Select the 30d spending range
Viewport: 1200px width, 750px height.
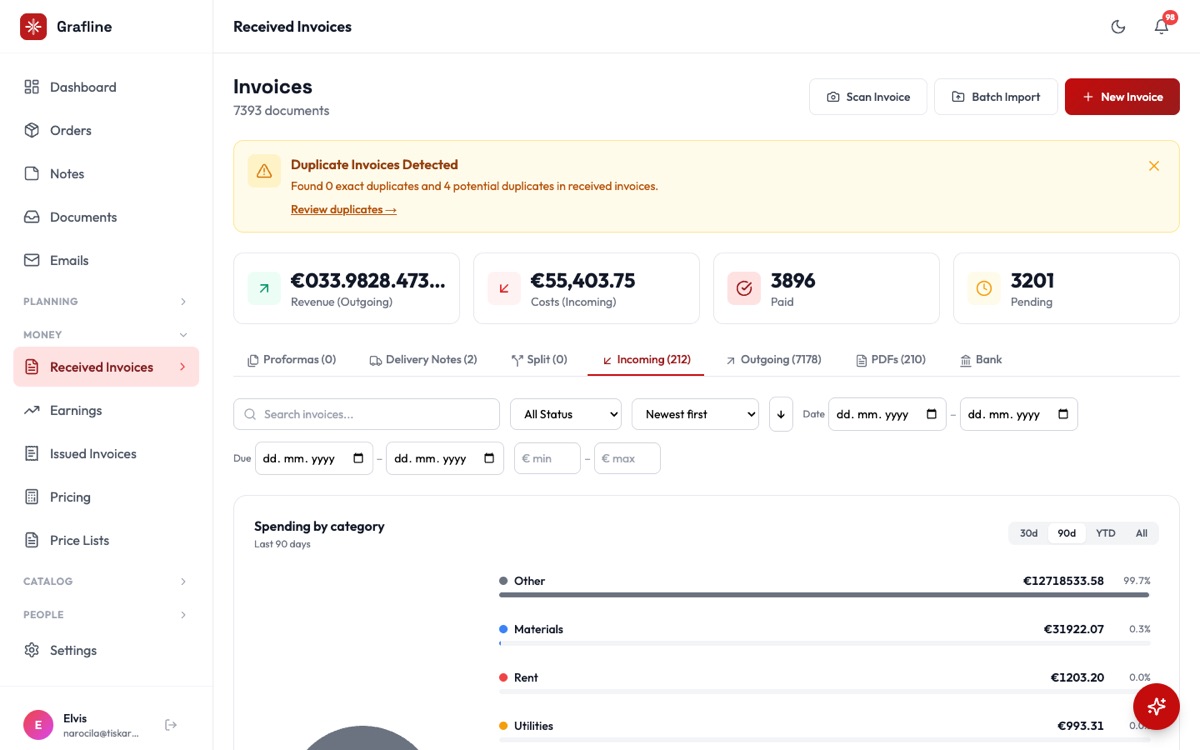1029,533
